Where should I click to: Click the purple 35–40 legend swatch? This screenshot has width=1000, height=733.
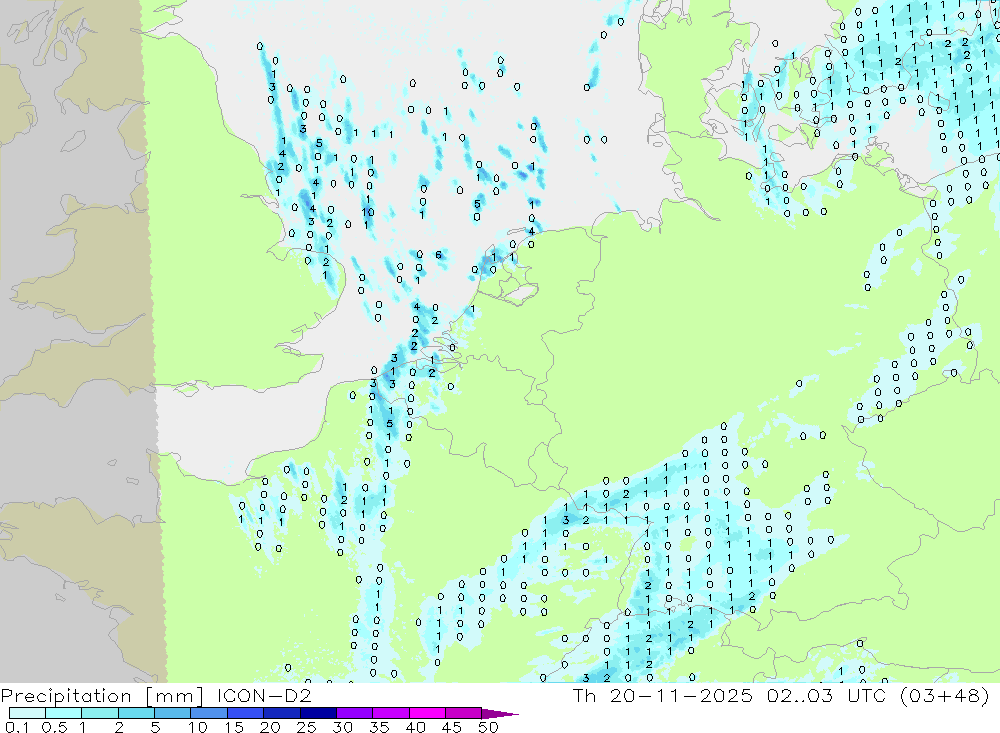[391, 713]
